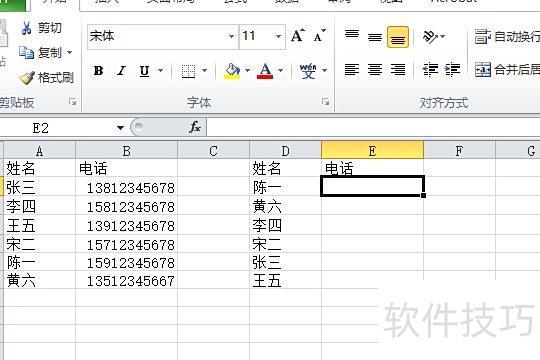Open text orientation dropdown arrow
The height and width of the screenshot is (360, 540).
point(443,36)
